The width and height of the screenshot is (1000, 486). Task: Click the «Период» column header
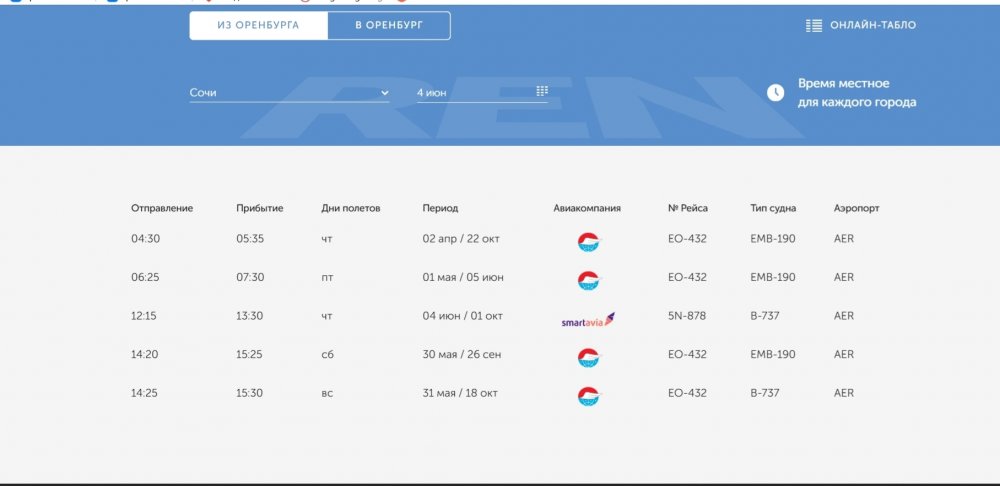pyautogui.click(x=440, y=208)
